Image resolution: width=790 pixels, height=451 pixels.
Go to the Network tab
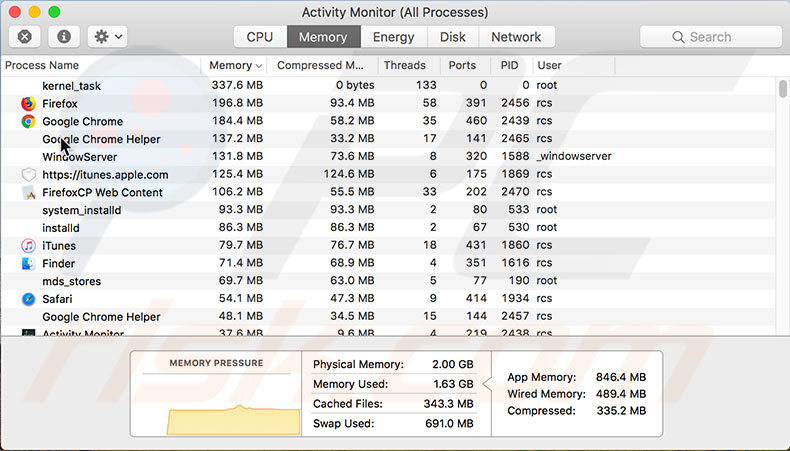(x=516, y=37)
